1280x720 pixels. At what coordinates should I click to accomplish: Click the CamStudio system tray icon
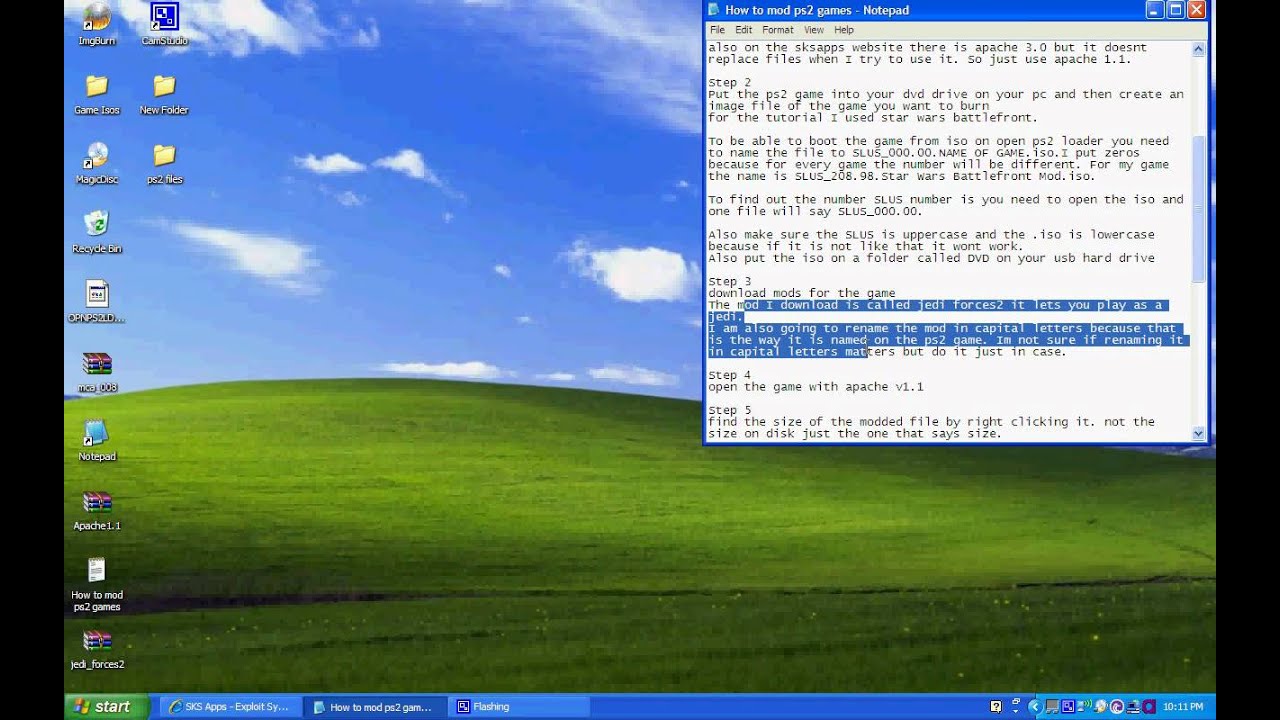coord(1068,706)
